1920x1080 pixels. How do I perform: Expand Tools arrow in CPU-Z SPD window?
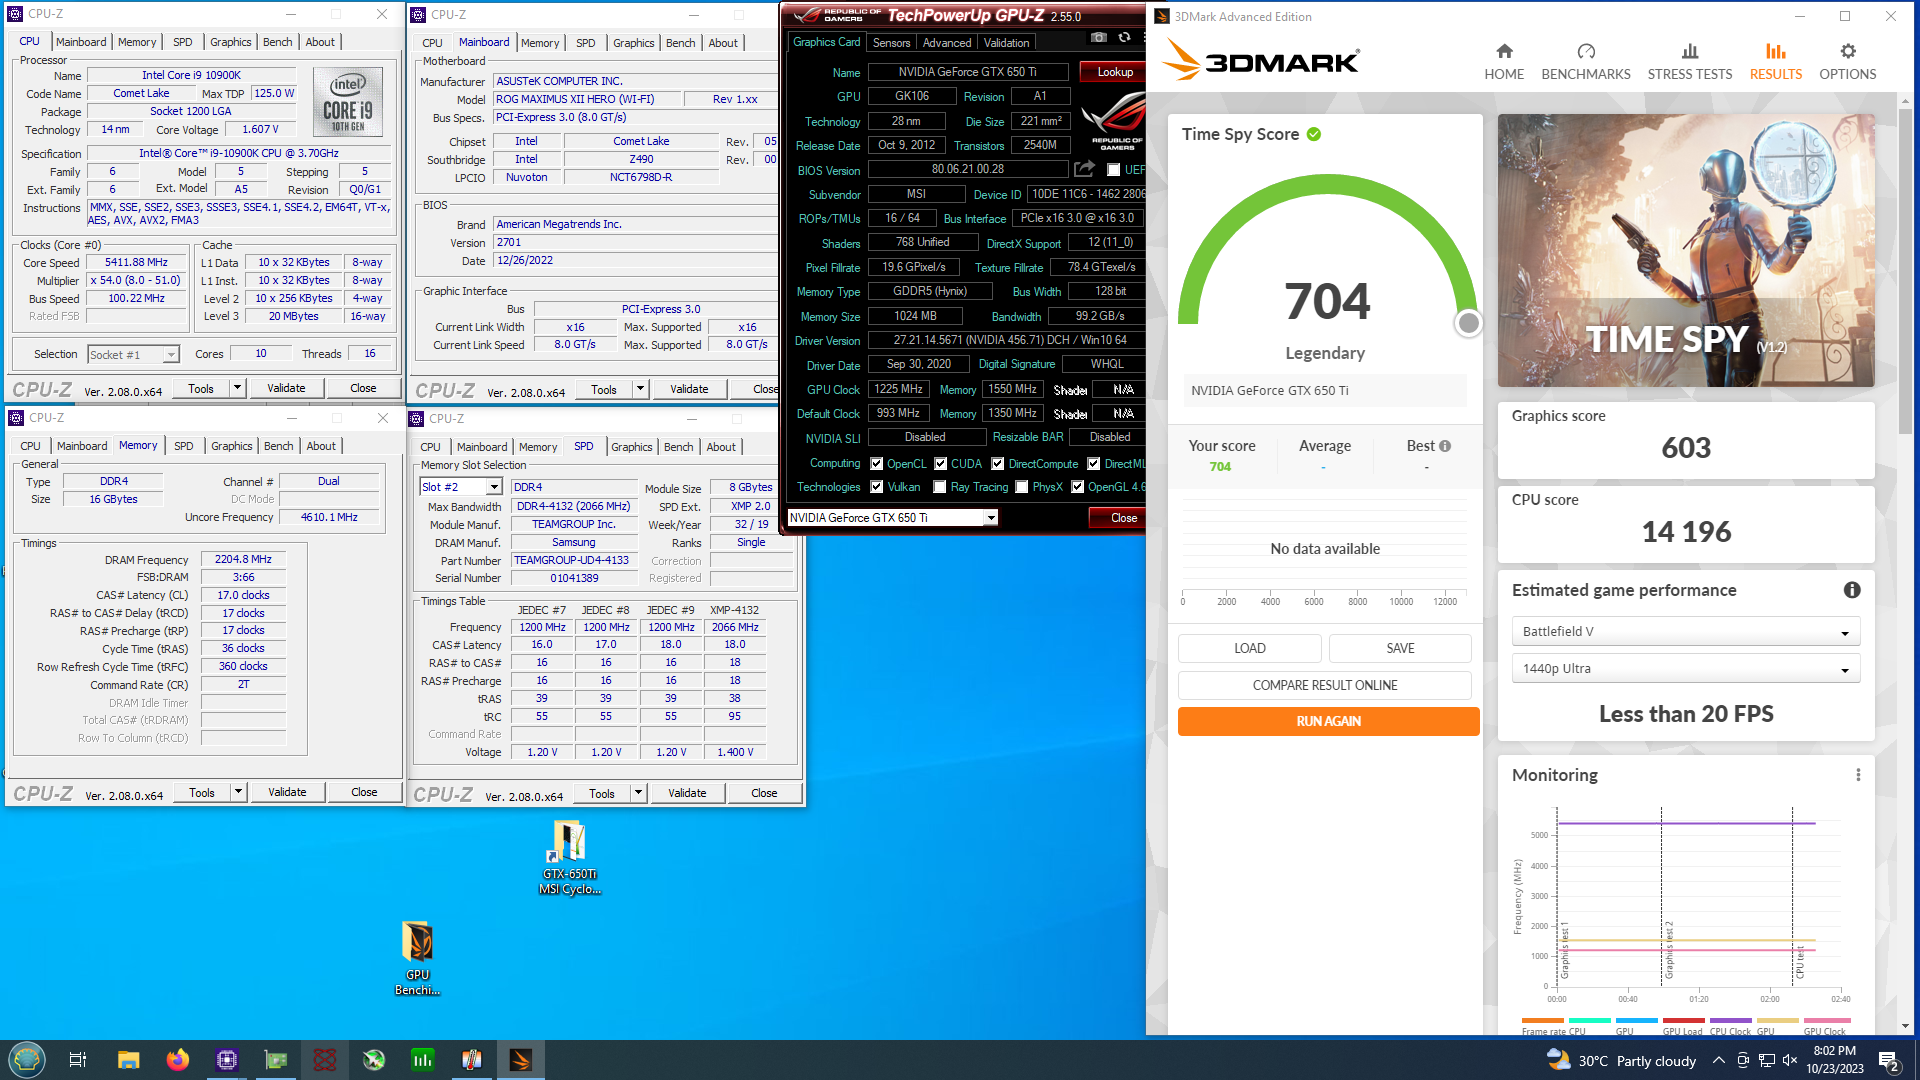tap(638, 793)
